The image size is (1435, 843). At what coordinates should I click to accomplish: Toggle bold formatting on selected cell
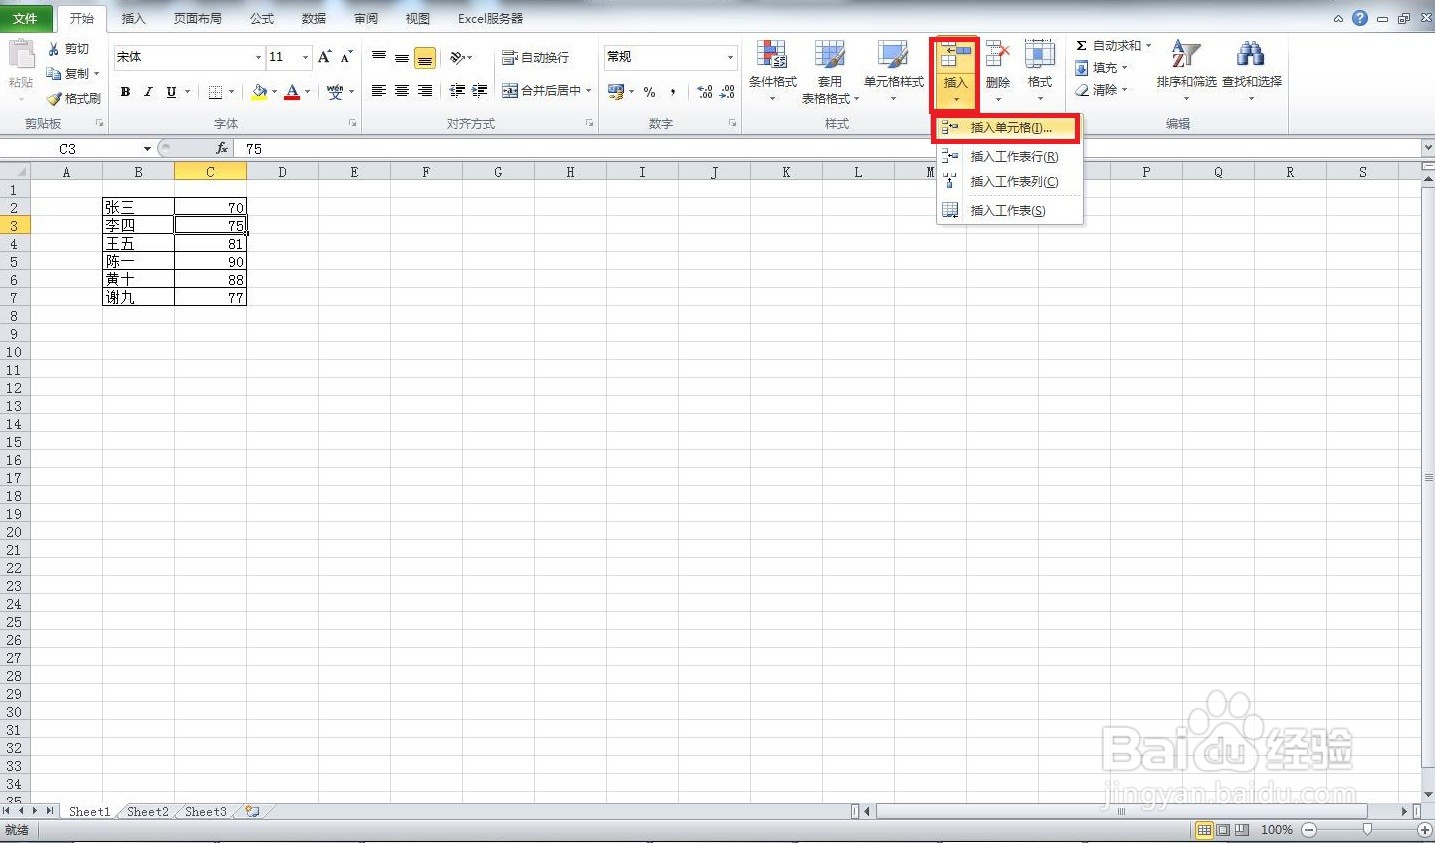(x=125, y=92)
